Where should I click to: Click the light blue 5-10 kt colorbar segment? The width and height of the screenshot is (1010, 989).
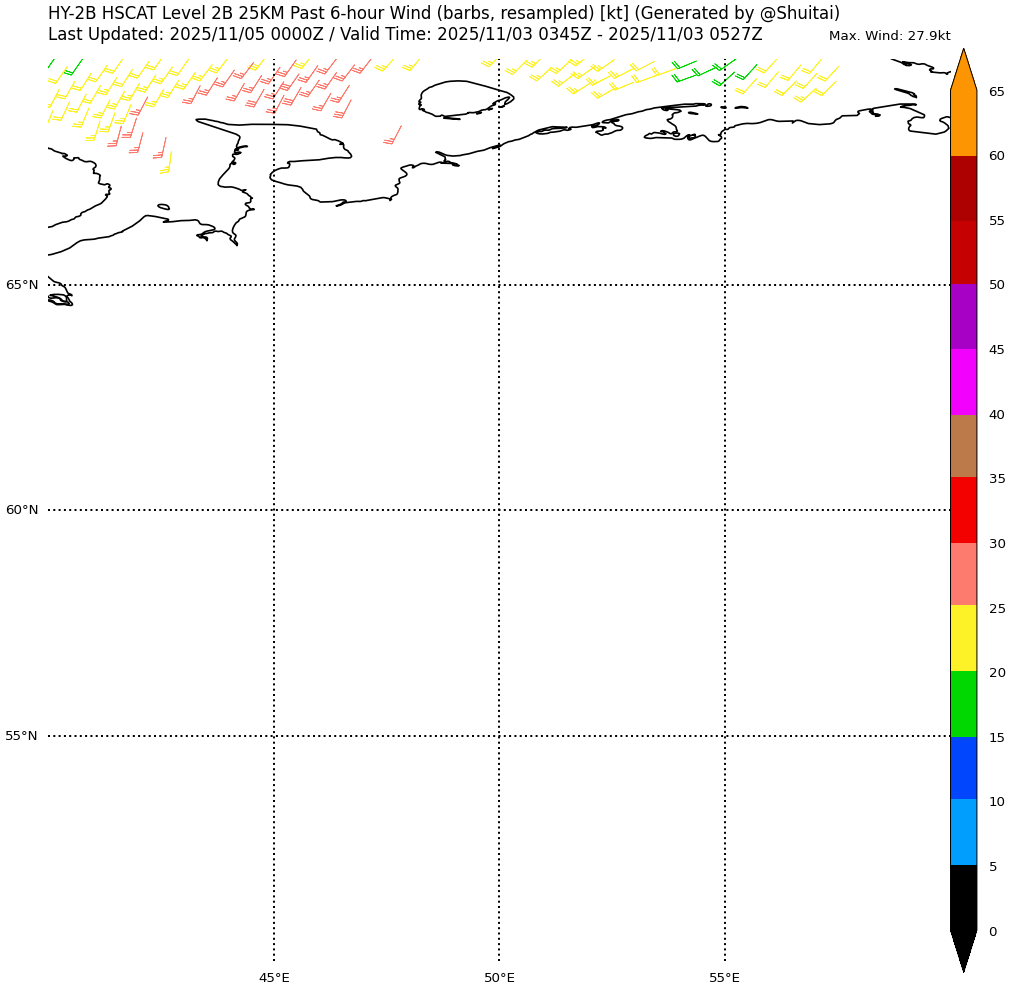(963, 832)
